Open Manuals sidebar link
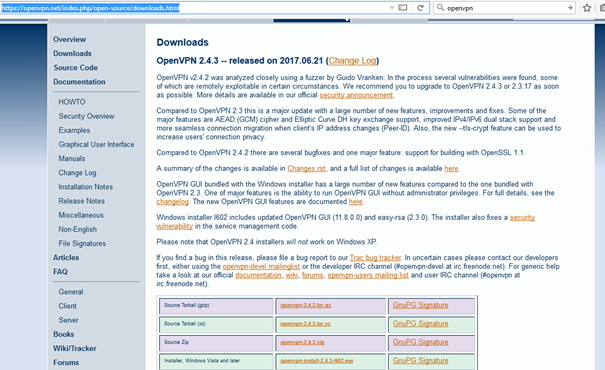605x370 pixels. click(72, 159)
